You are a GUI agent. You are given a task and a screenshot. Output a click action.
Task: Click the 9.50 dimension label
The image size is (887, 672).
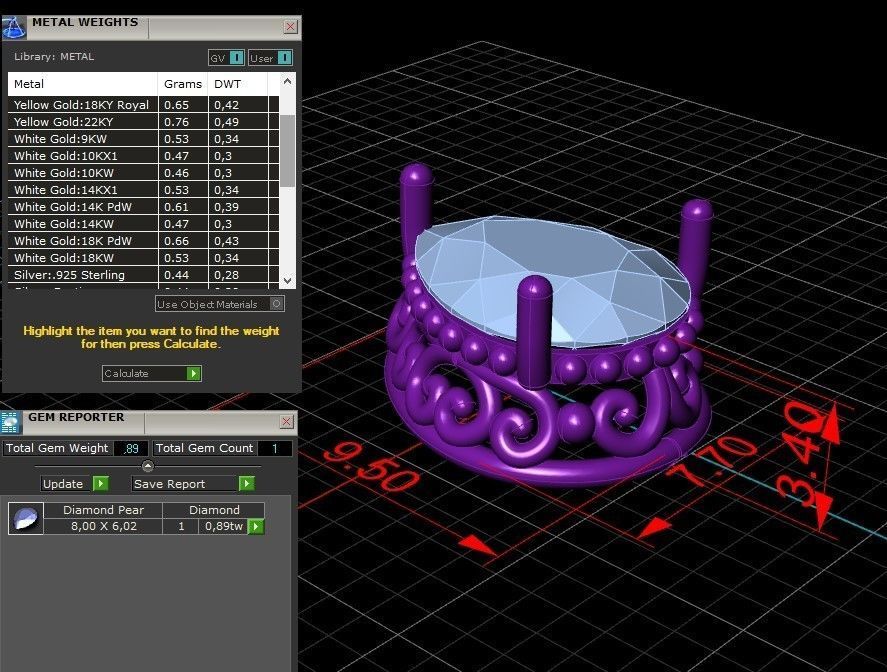point(371,468)
